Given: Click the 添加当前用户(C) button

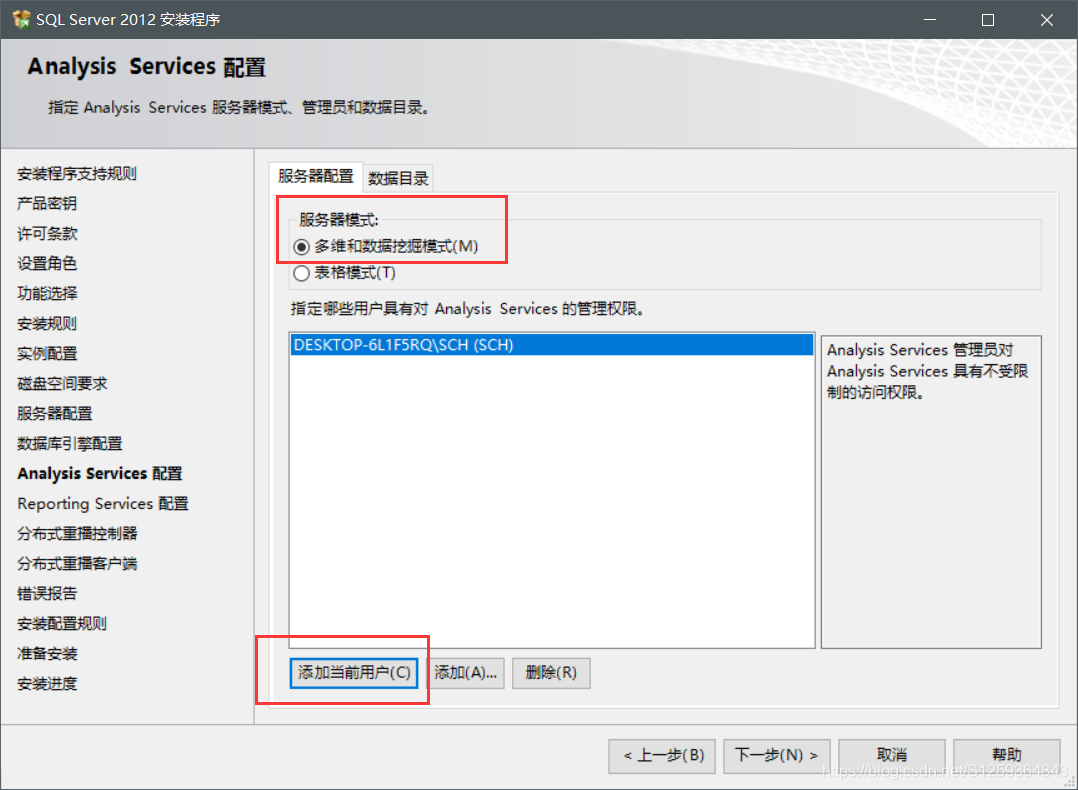Looking at the screenshot, I should [x=354, y=672].
